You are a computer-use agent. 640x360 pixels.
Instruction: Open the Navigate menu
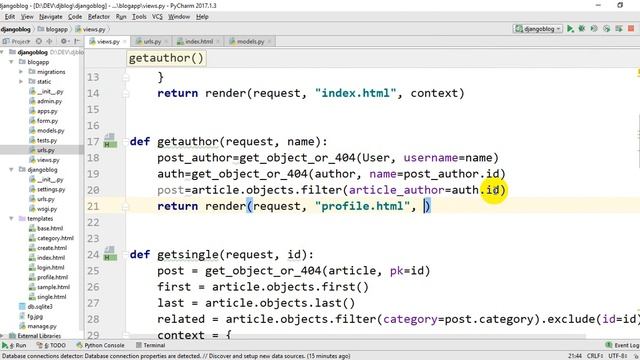(51, 17)
